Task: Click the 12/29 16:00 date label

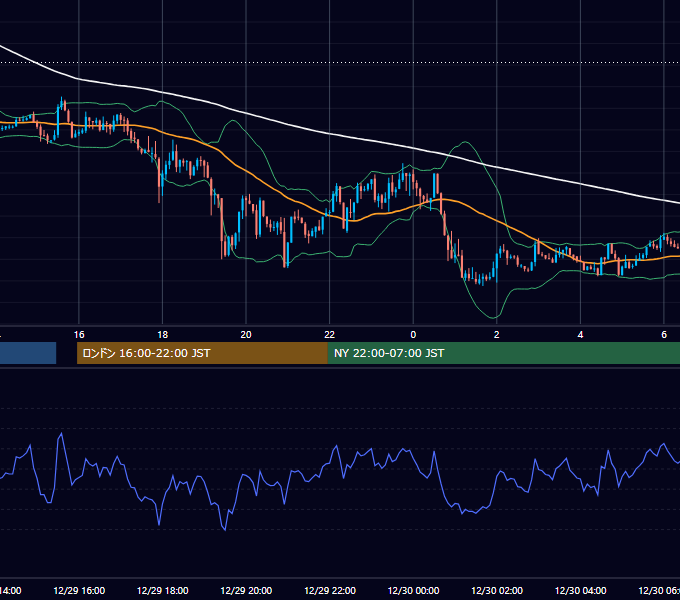Action: [x=79, y=590]
